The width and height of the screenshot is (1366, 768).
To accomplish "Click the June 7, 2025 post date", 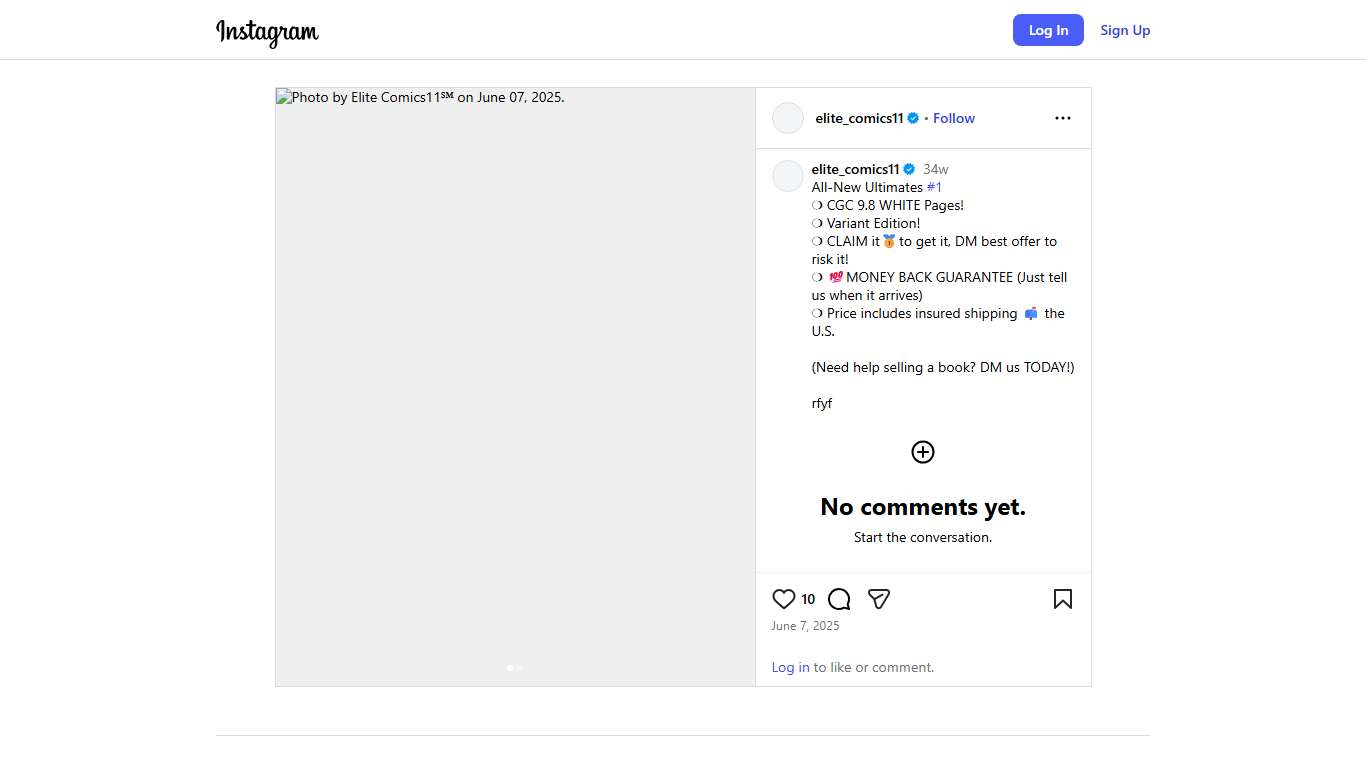I will coord(805,626).
